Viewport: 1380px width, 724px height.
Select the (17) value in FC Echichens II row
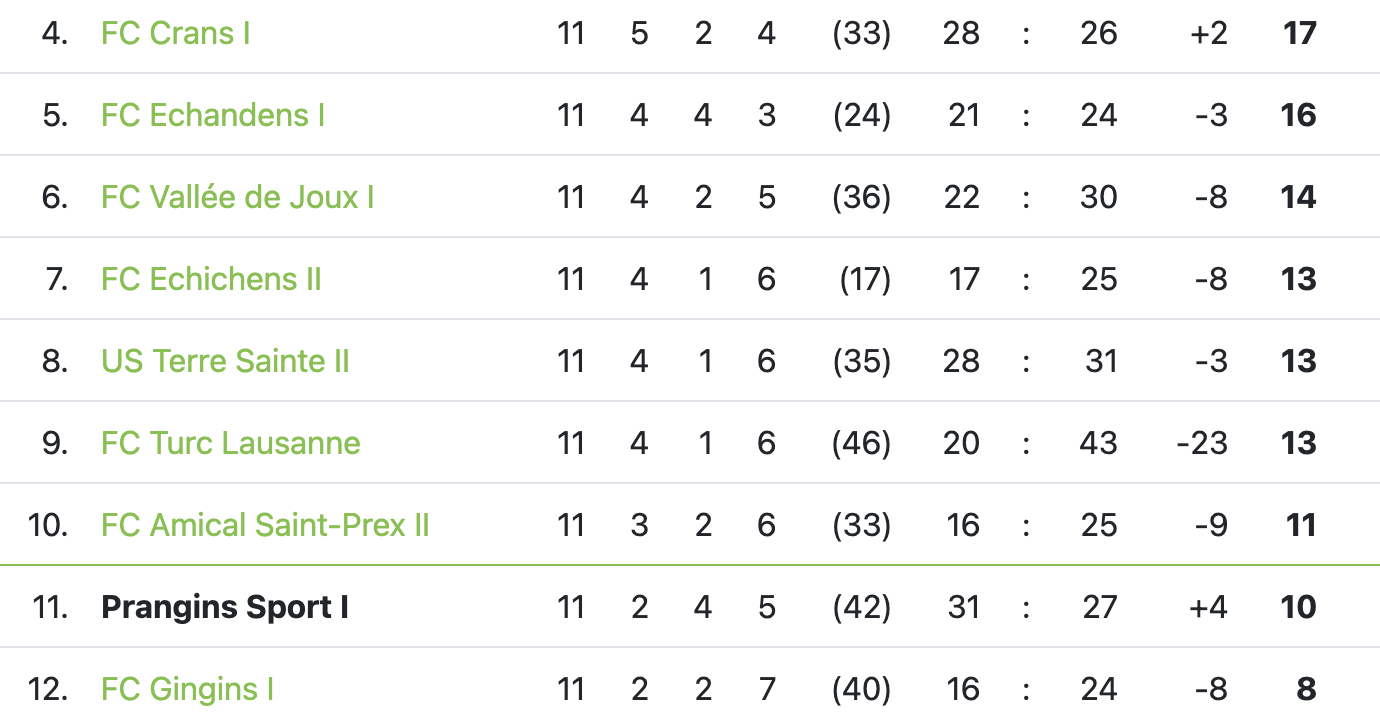865,279
